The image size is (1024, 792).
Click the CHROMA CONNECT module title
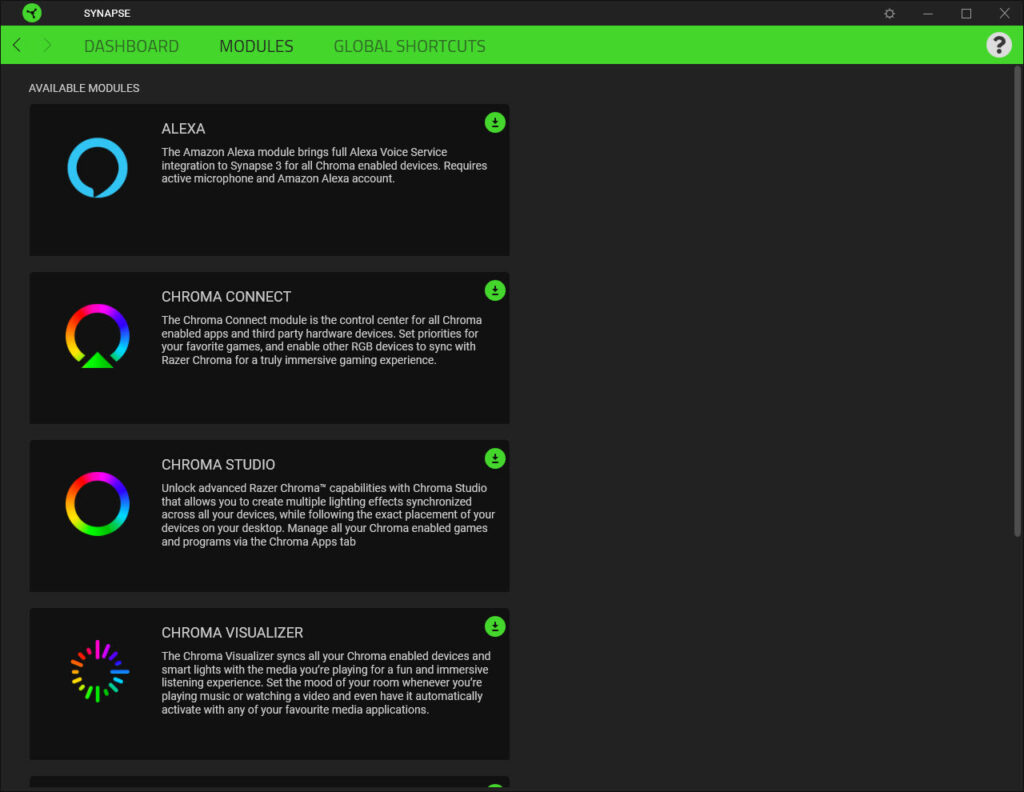226,296
